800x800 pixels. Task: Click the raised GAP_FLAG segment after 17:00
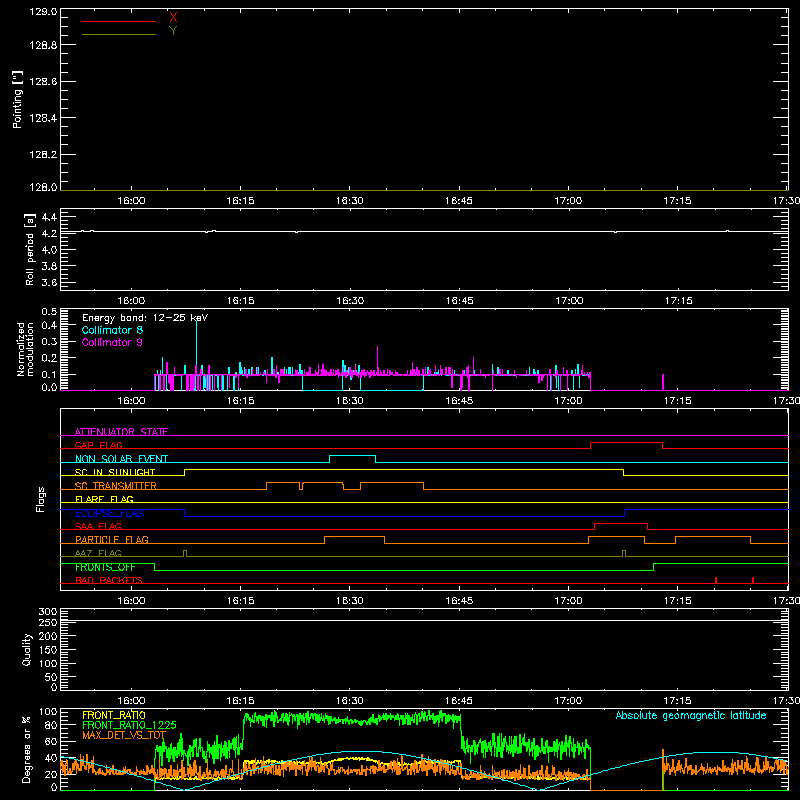pos(627,443)
